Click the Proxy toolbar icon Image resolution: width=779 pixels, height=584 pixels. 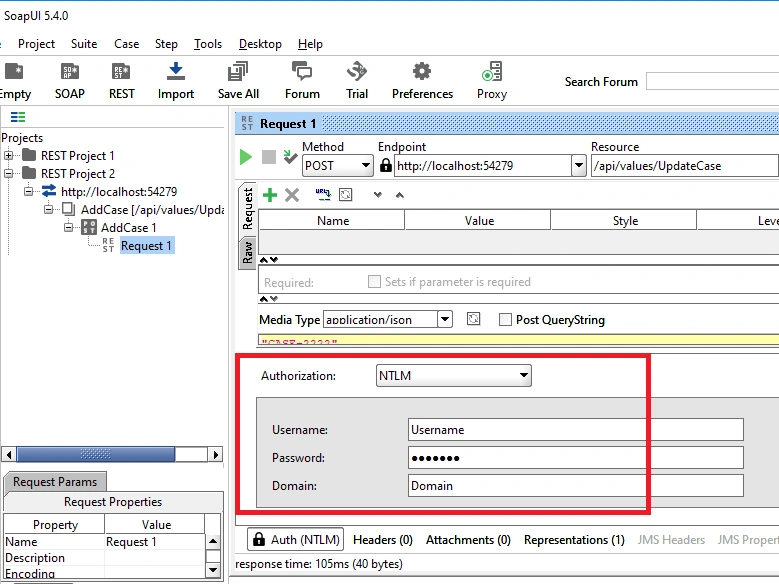[492, 72]
